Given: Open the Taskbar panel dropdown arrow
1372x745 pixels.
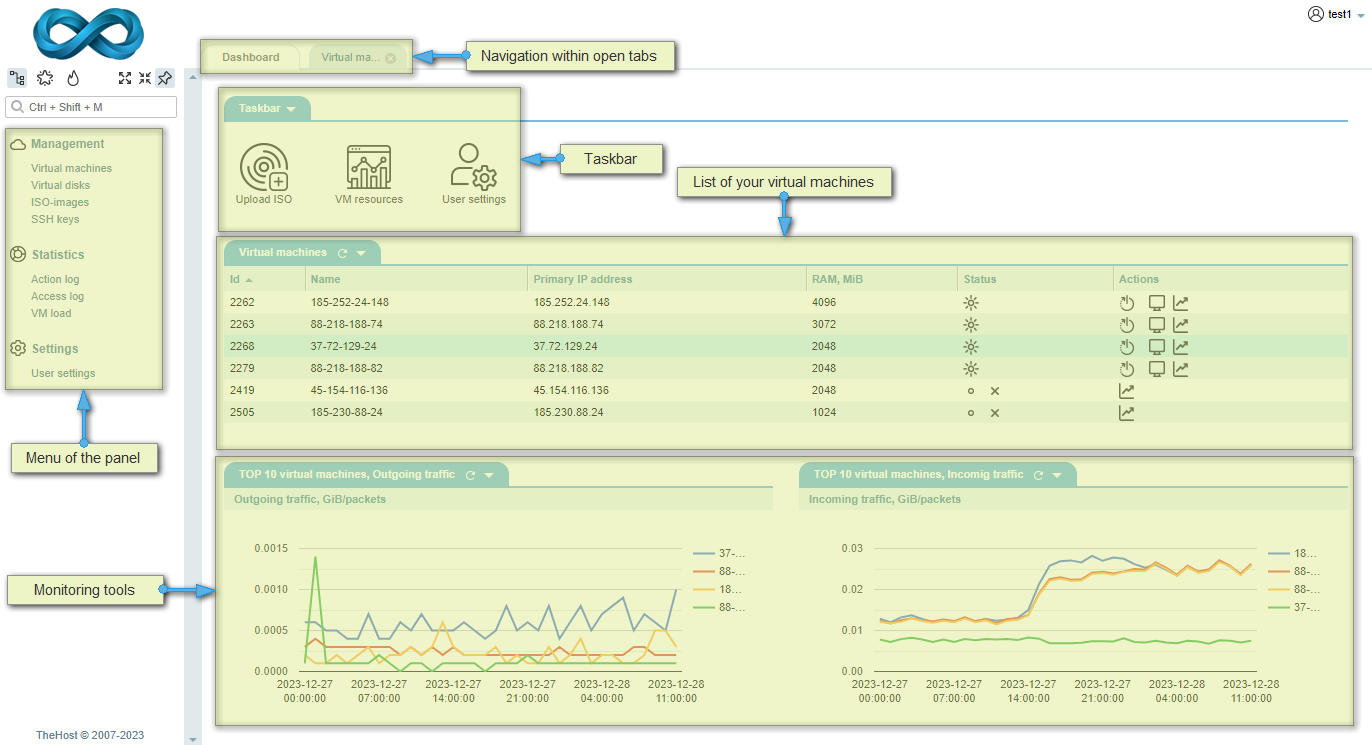Looking at the screenshot, I should (291, 108).
